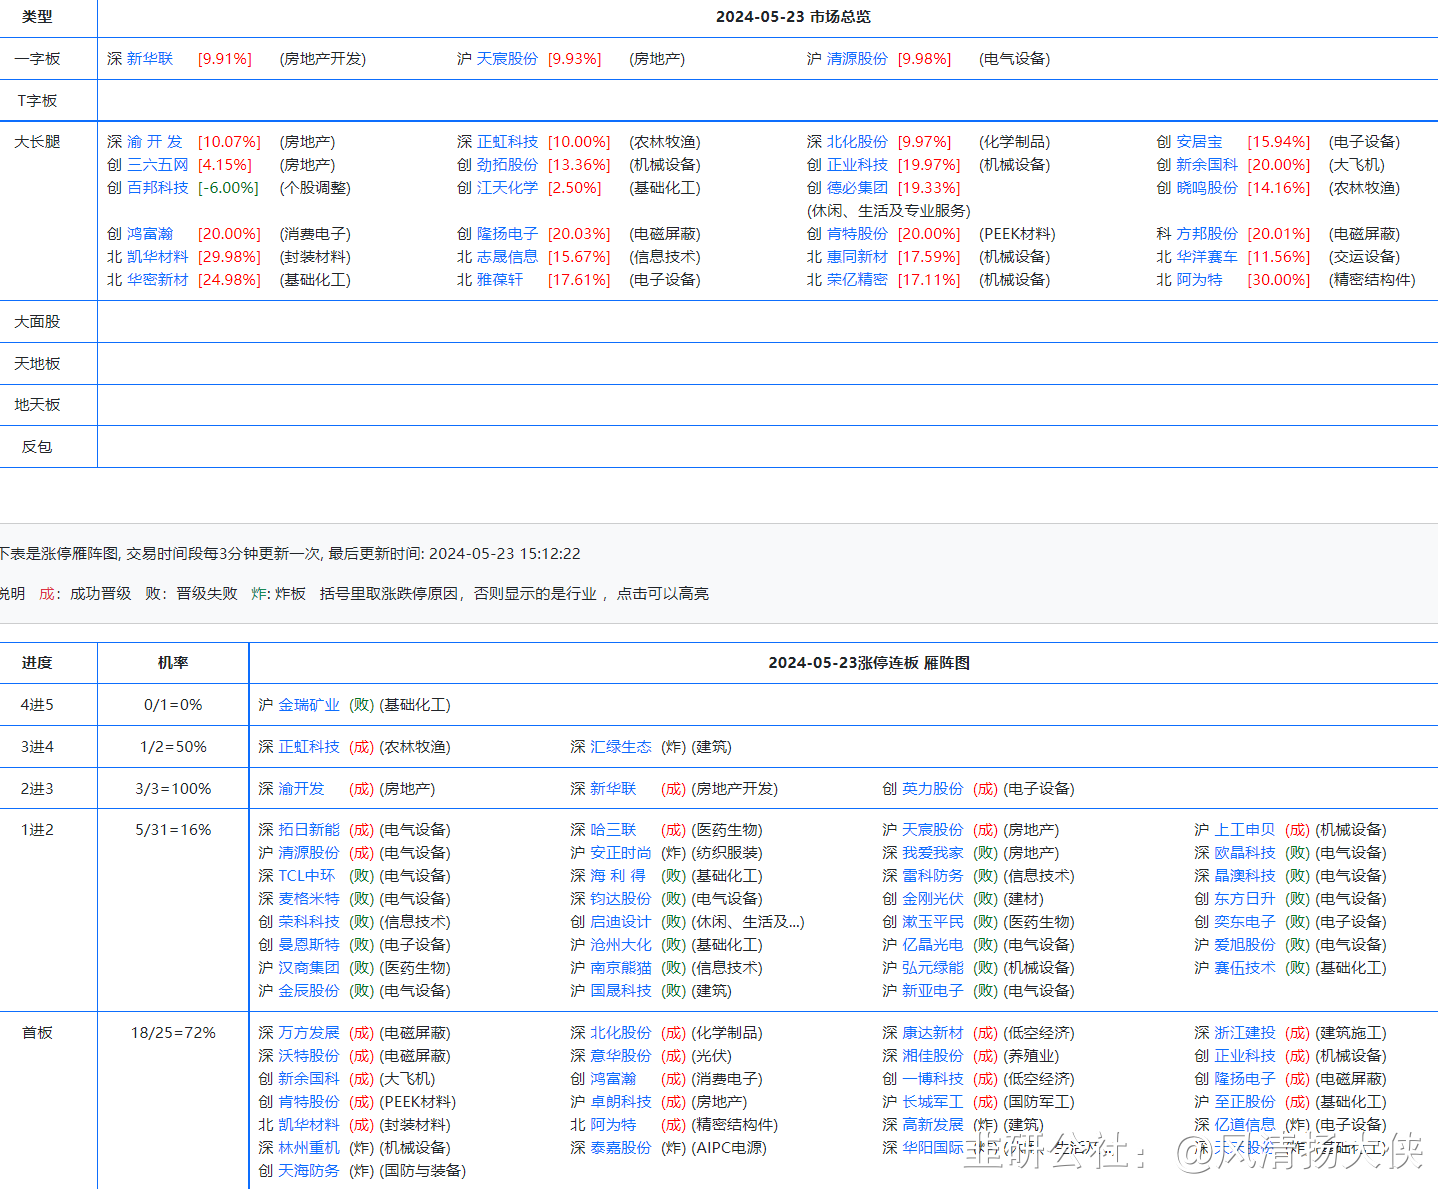The image size is (1438, 1189).
Task: Open the 德必集团 stock link
Action: tap(857, 188)
